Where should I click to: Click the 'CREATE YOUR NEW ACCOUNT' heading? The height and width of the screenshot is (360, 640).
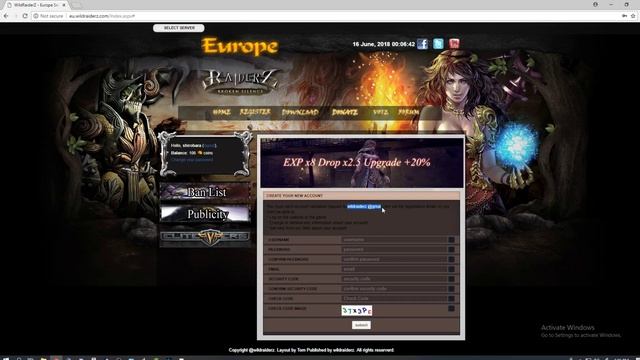pos(294,196)
